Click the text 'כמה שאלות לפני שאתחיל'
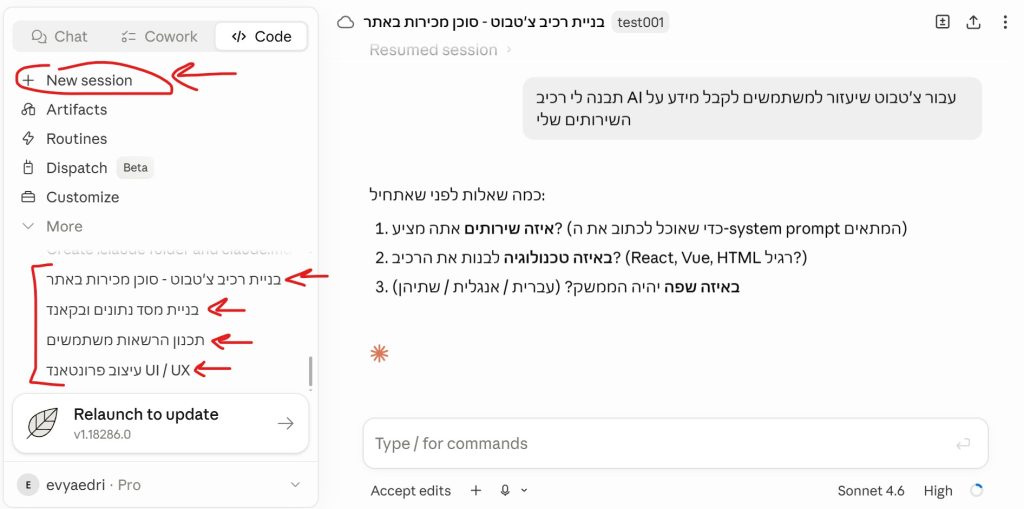Viewport: 1024px width, 509px height. 456,195
